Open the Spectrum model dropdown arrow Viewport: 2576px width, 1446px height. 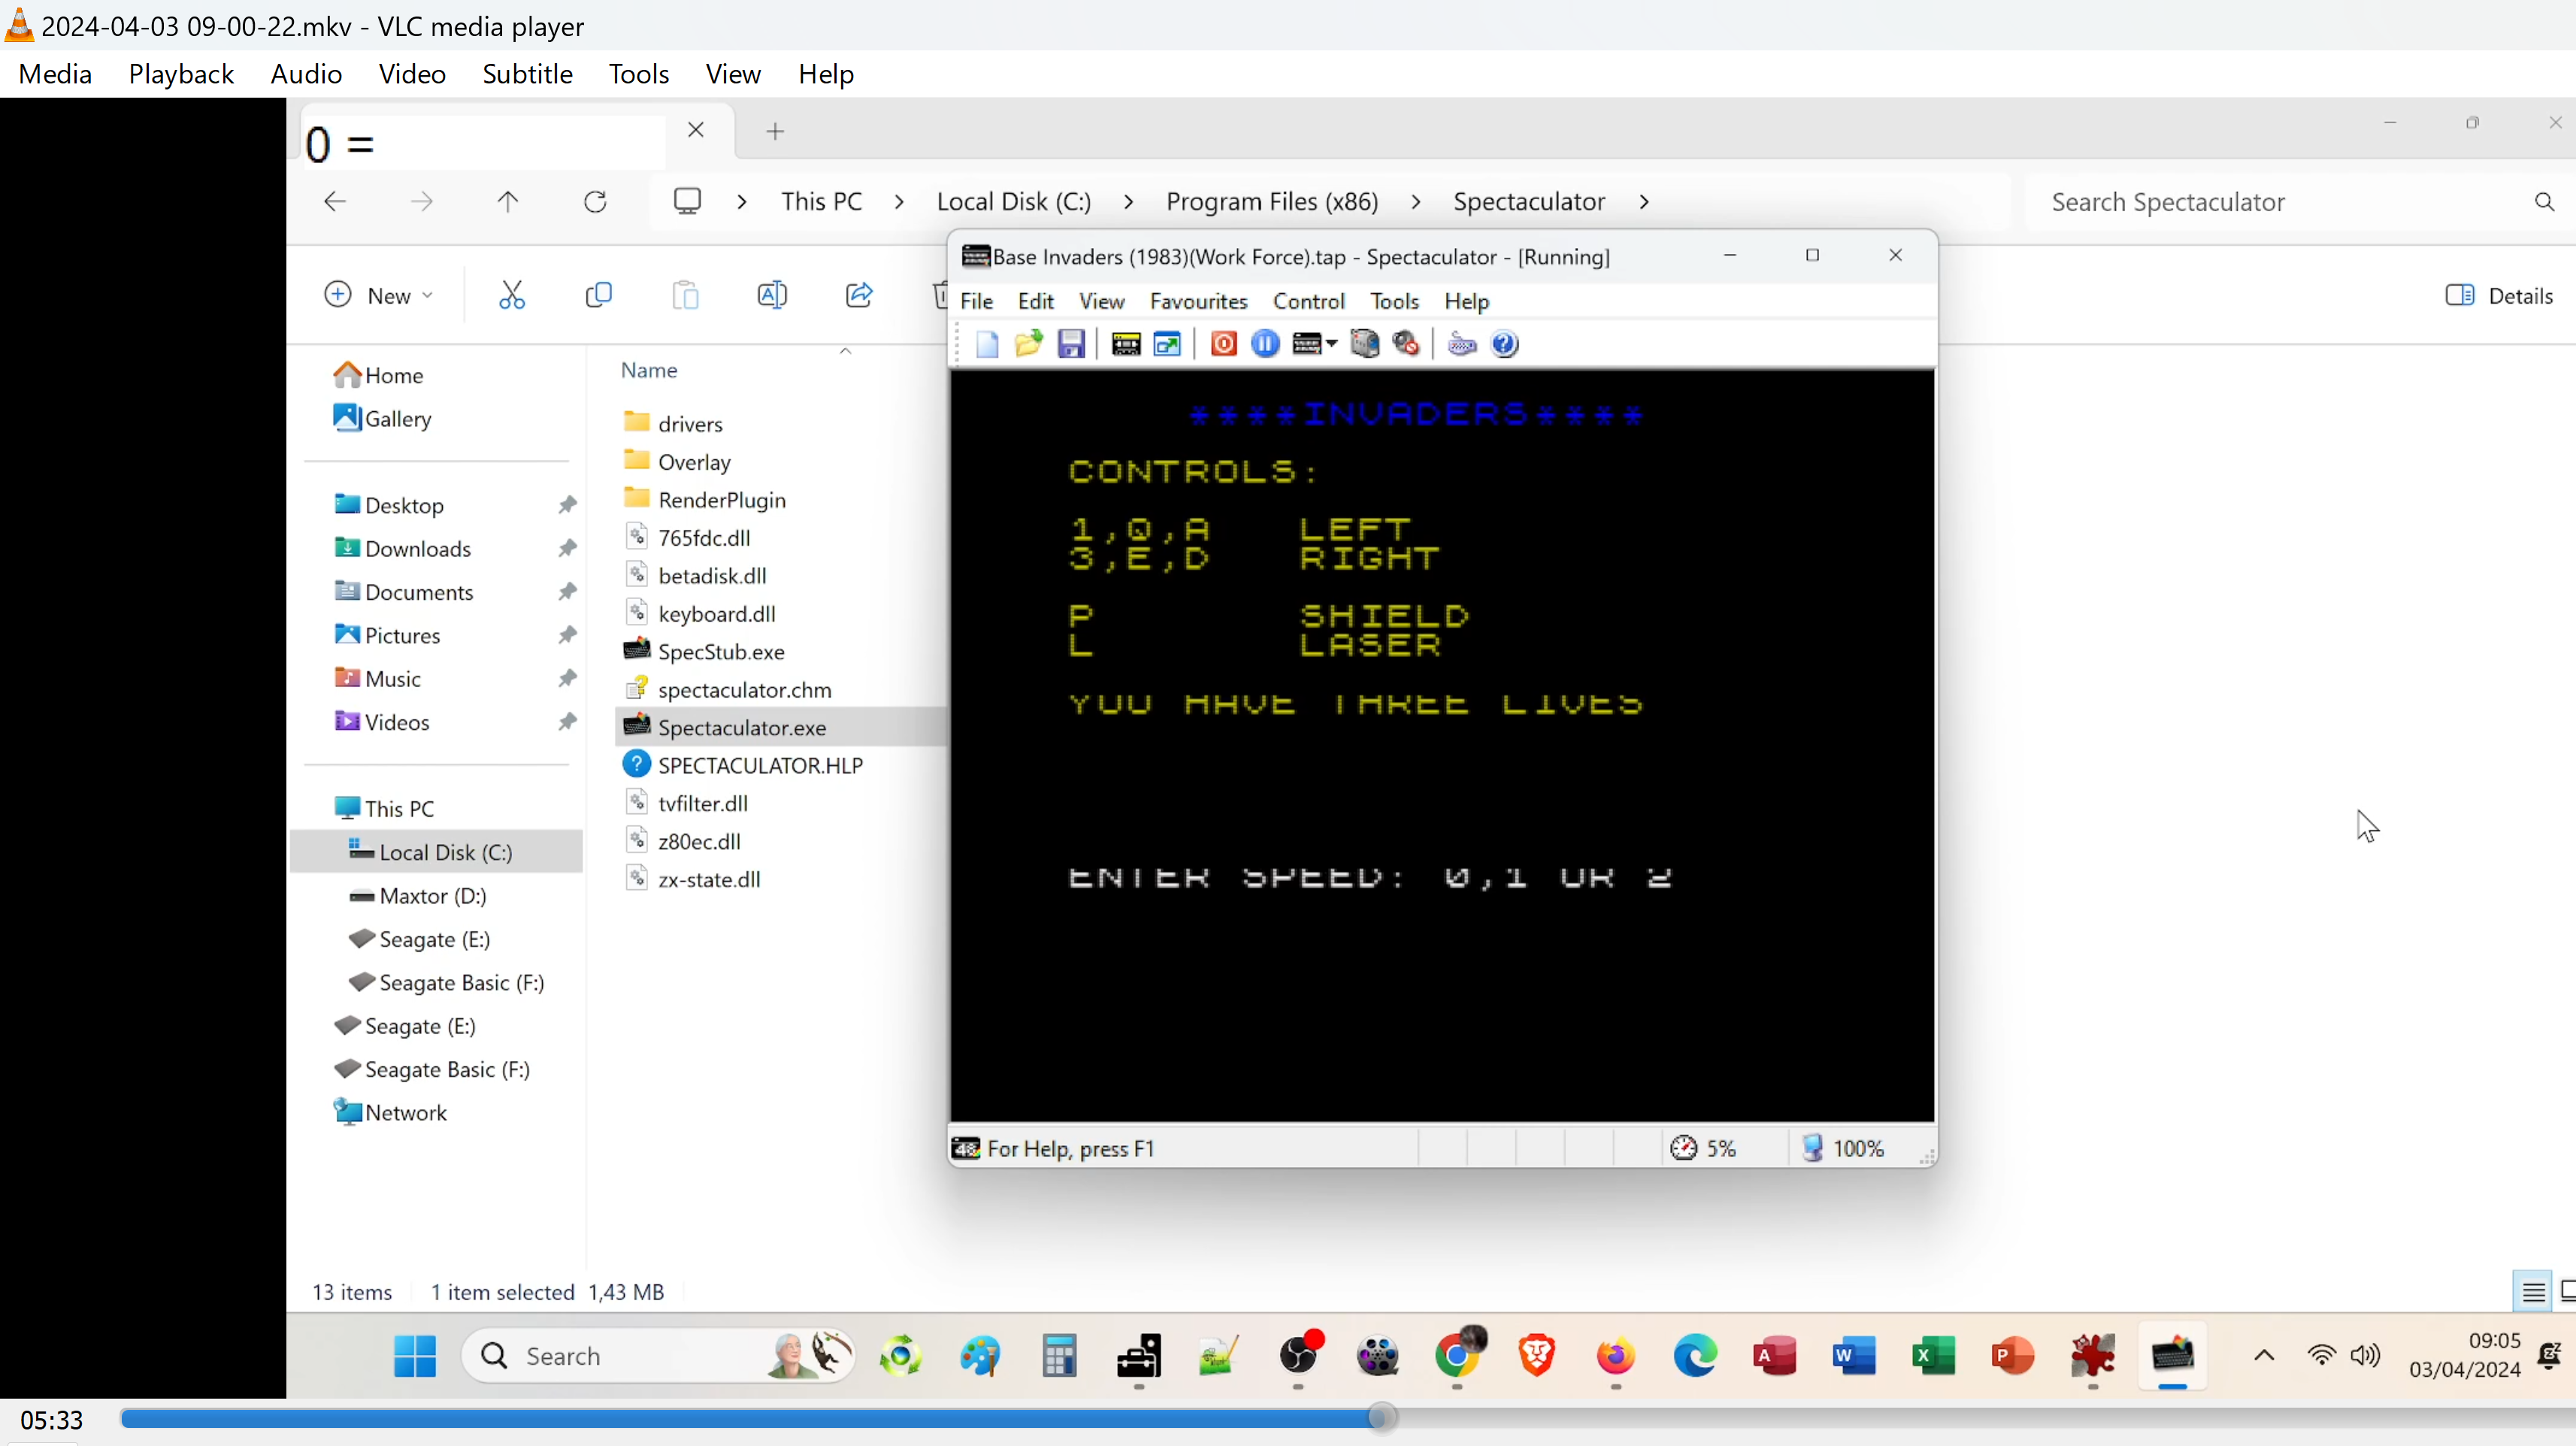[1332, 344]
